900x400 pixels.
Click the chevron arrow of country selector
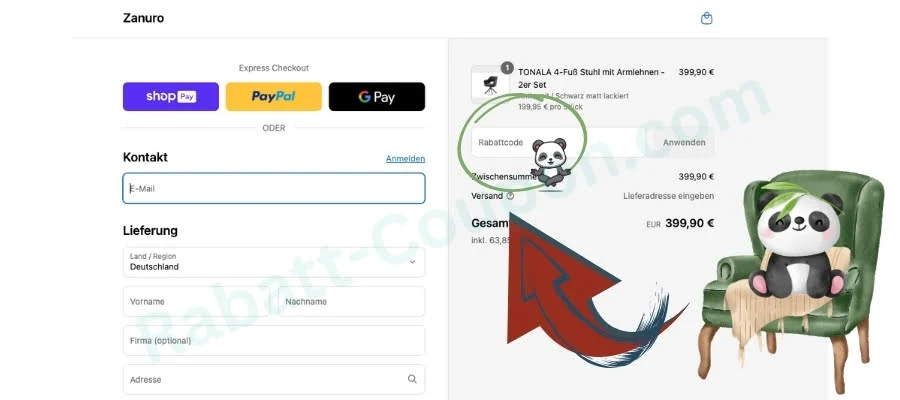click(x=412, y=262)
